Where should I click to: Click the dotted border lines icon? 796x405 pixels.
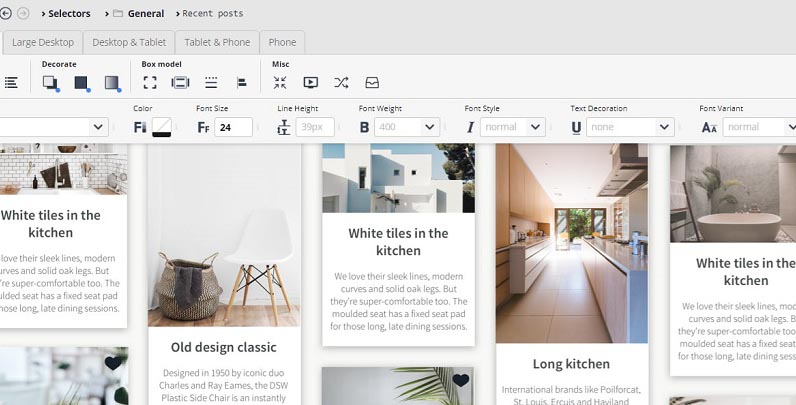tap(211, 83)
